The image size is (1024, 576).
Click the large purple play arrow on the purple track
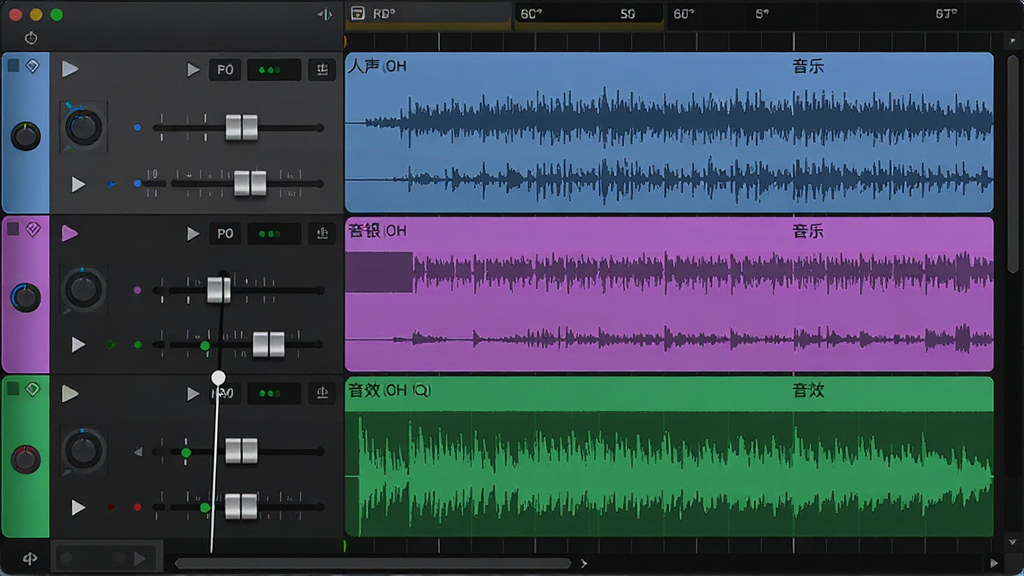[x=70, y=233]
